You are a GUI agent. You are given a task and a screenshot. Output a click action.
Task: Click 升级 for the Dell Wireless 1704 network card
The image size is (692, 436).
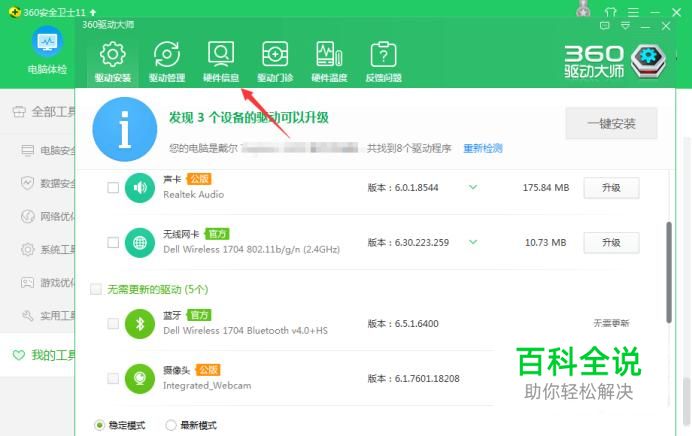611,243
